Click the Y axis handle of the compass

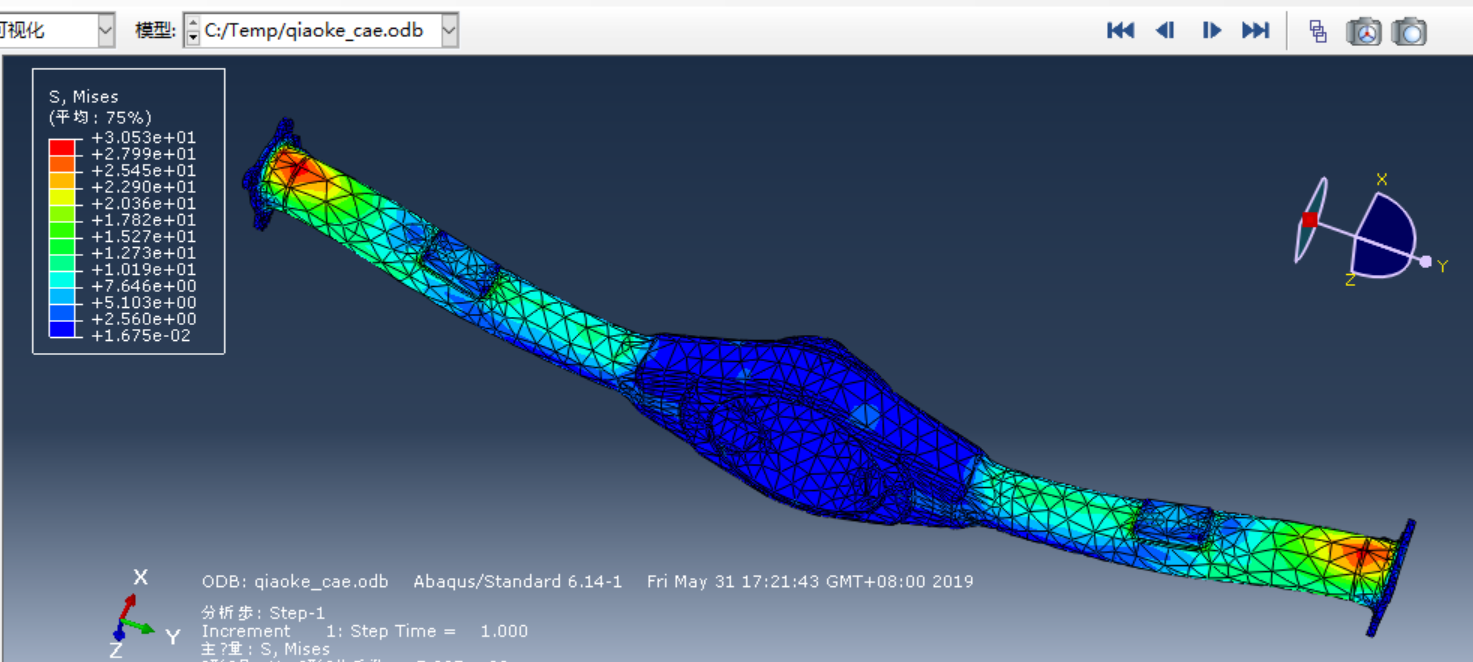coord(1425,262)
